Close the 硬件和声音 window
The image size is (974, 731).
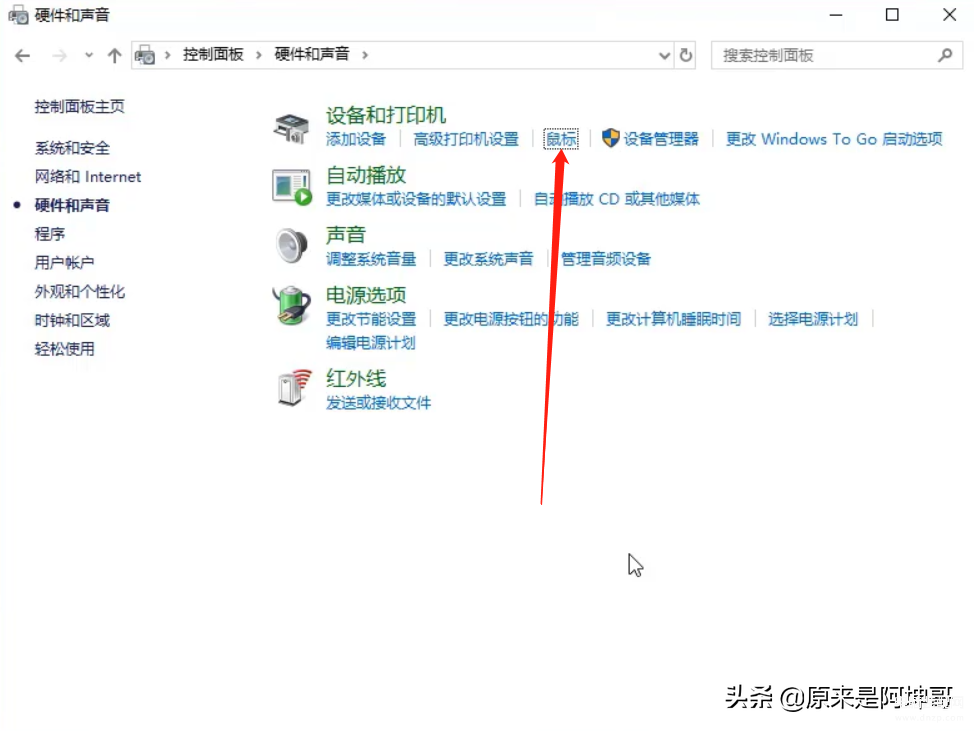point(949,15)
